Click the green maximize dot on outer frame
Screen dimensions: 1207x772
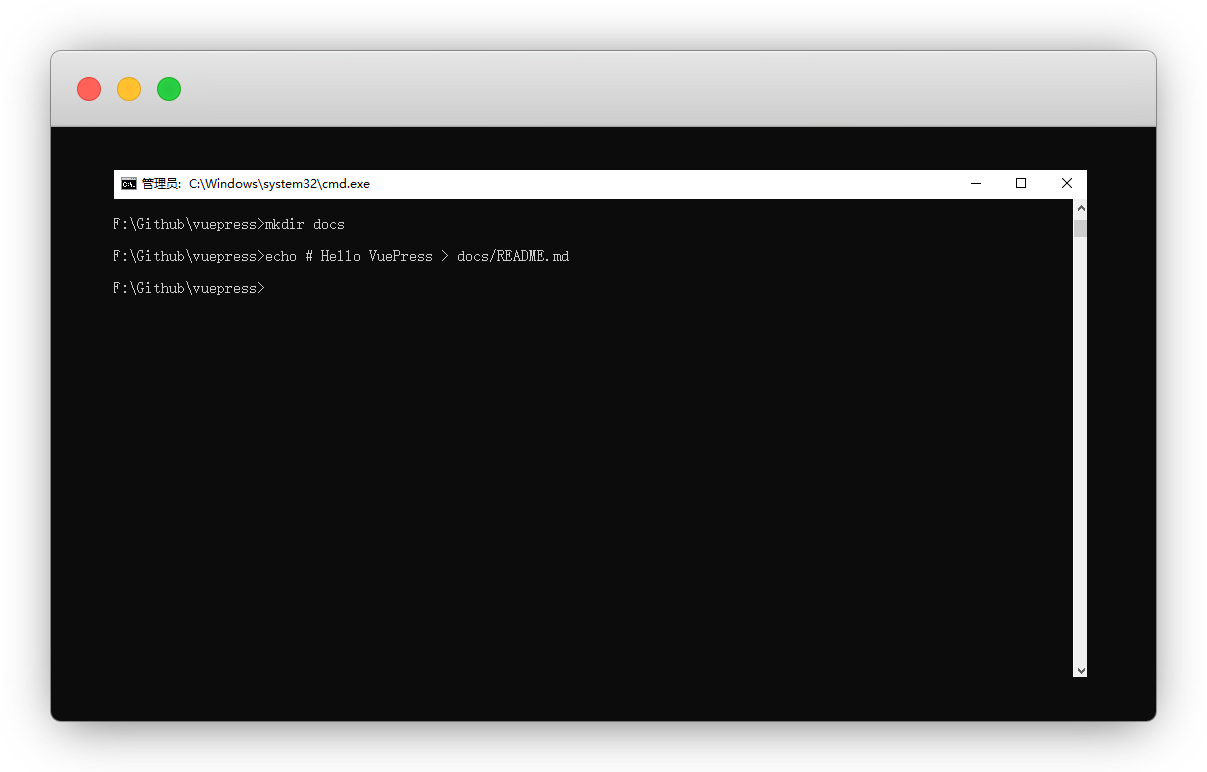pyautogui.click(x=169, y=89)
